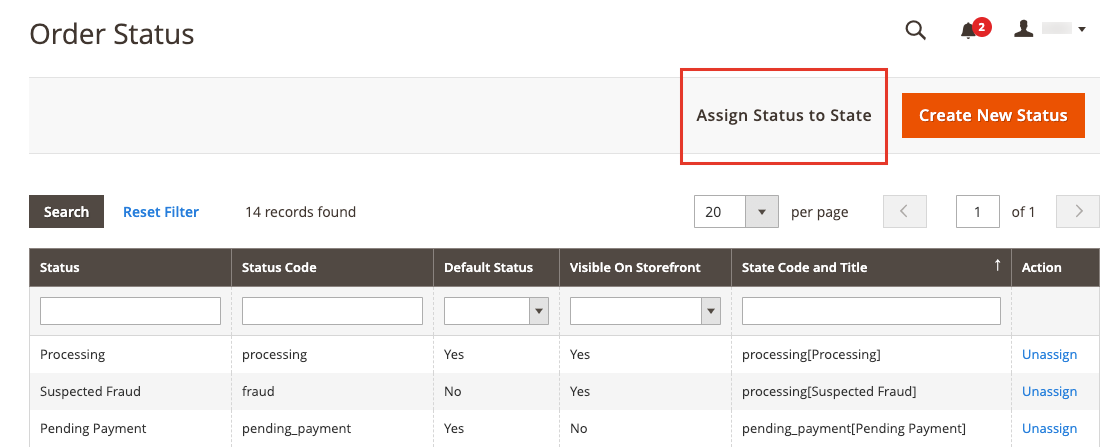Viewport: 1118px width, 447px height.
Task: Open the per page count dropdown
Action: [736, 212]
